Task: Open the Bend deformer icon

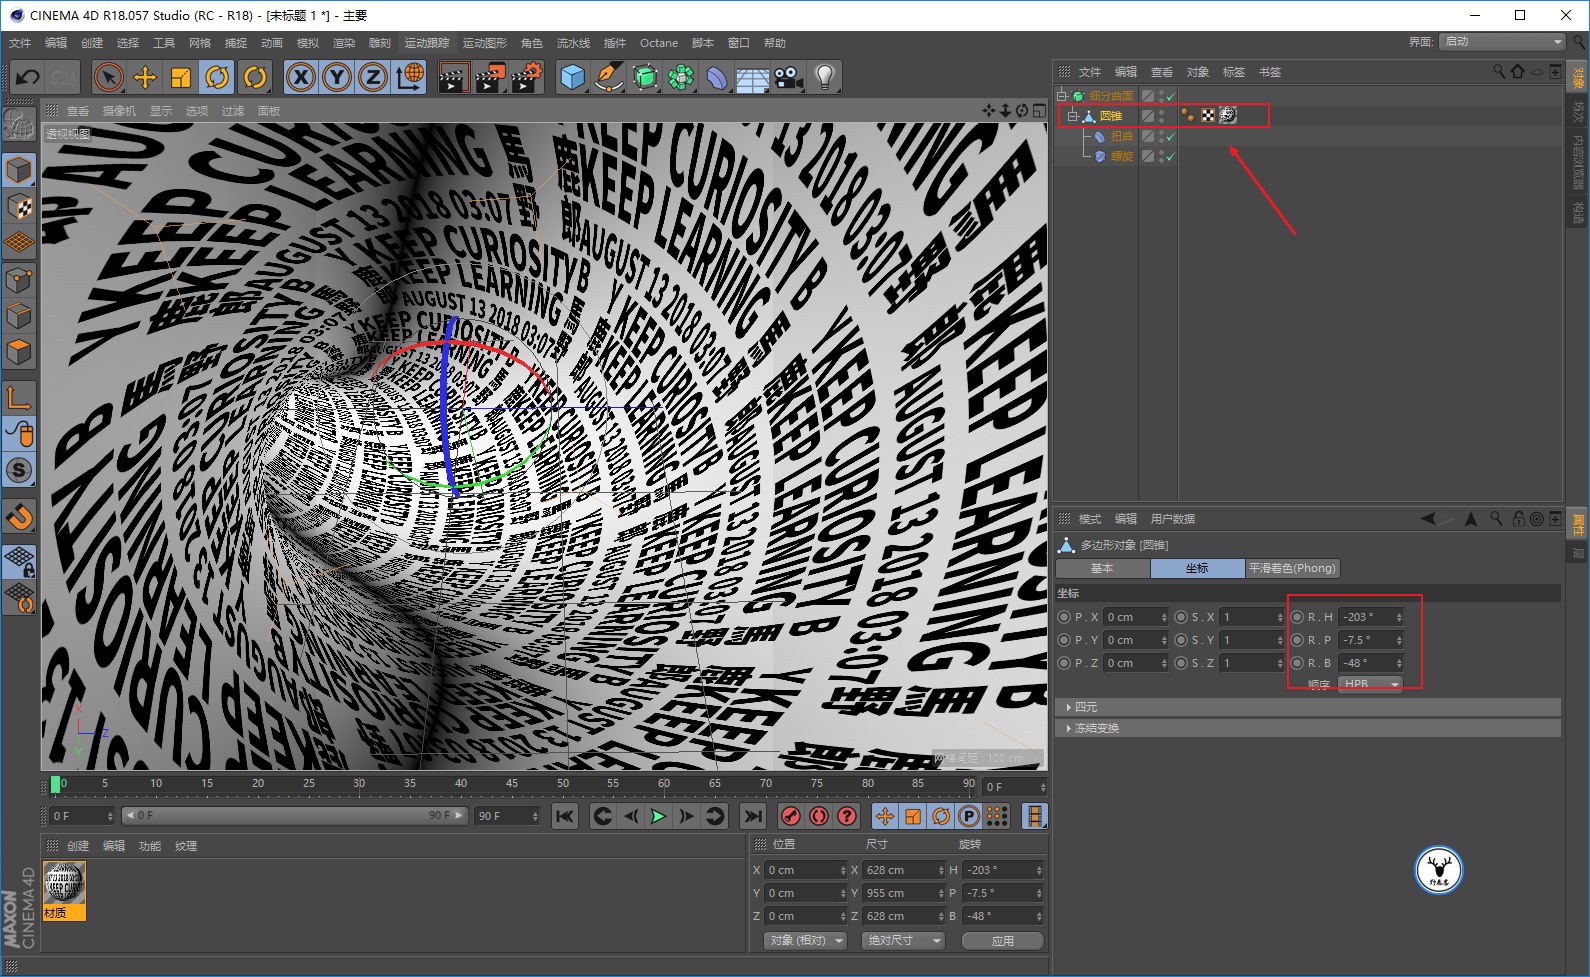Action: point(717,77)
